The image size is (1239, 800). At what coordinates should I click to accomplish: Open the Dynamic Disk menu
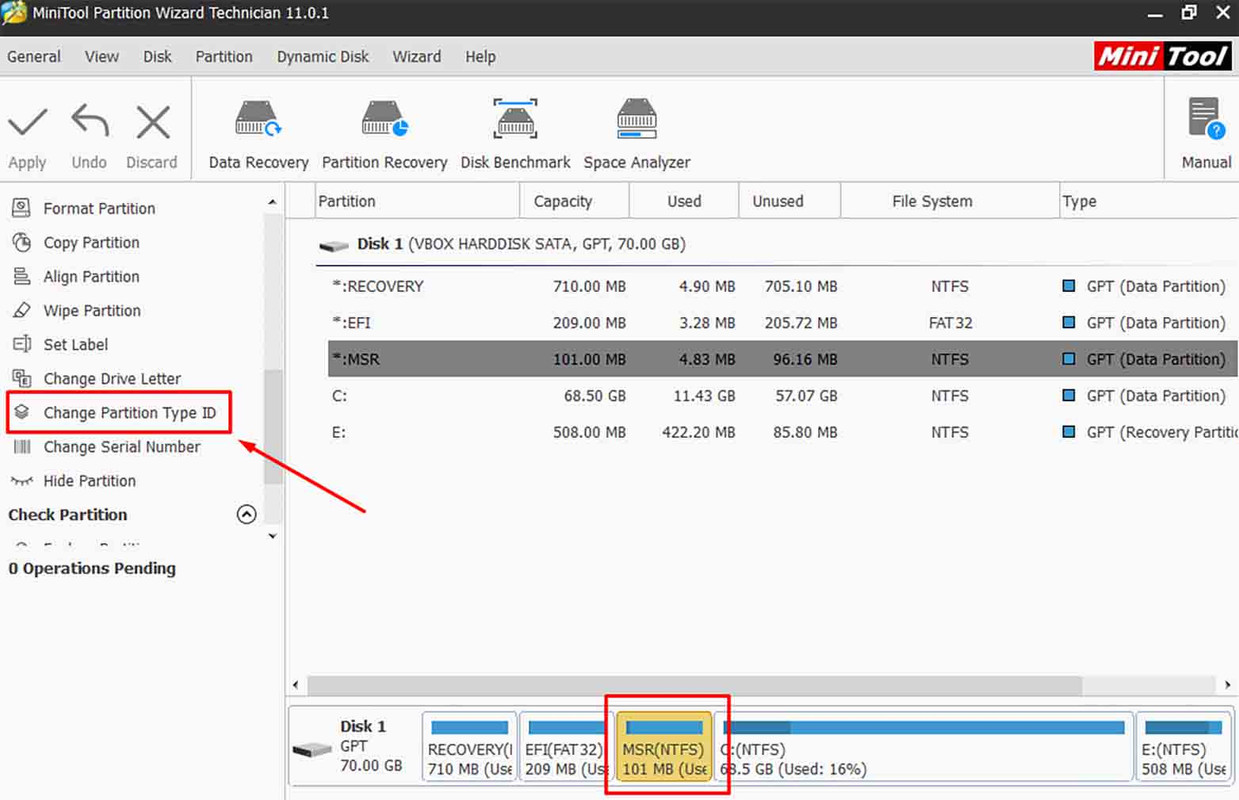(x=323, y=56)
